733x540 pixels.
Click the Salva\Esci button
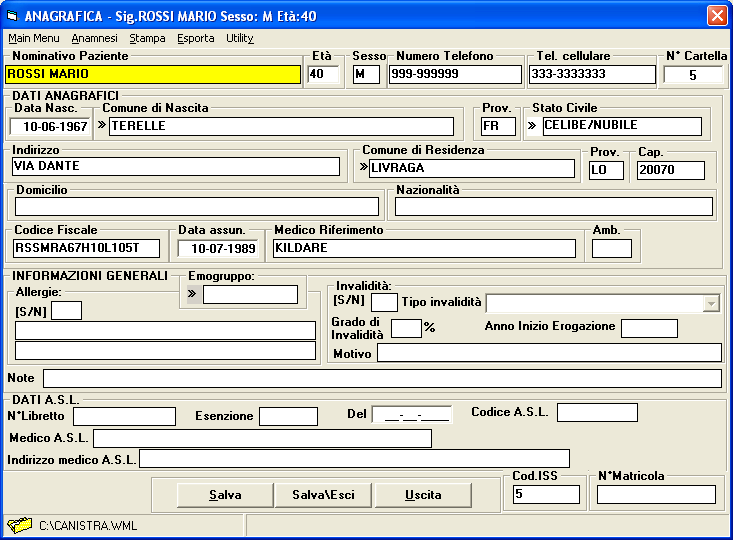(323, 495)
